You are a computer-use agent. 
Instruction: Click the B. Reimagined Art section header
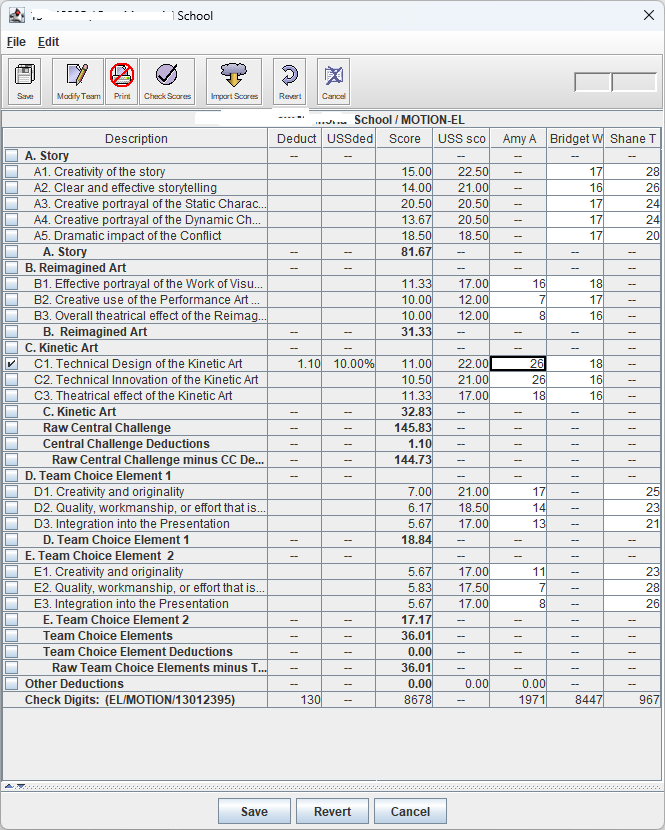click(x=75, y=268)
